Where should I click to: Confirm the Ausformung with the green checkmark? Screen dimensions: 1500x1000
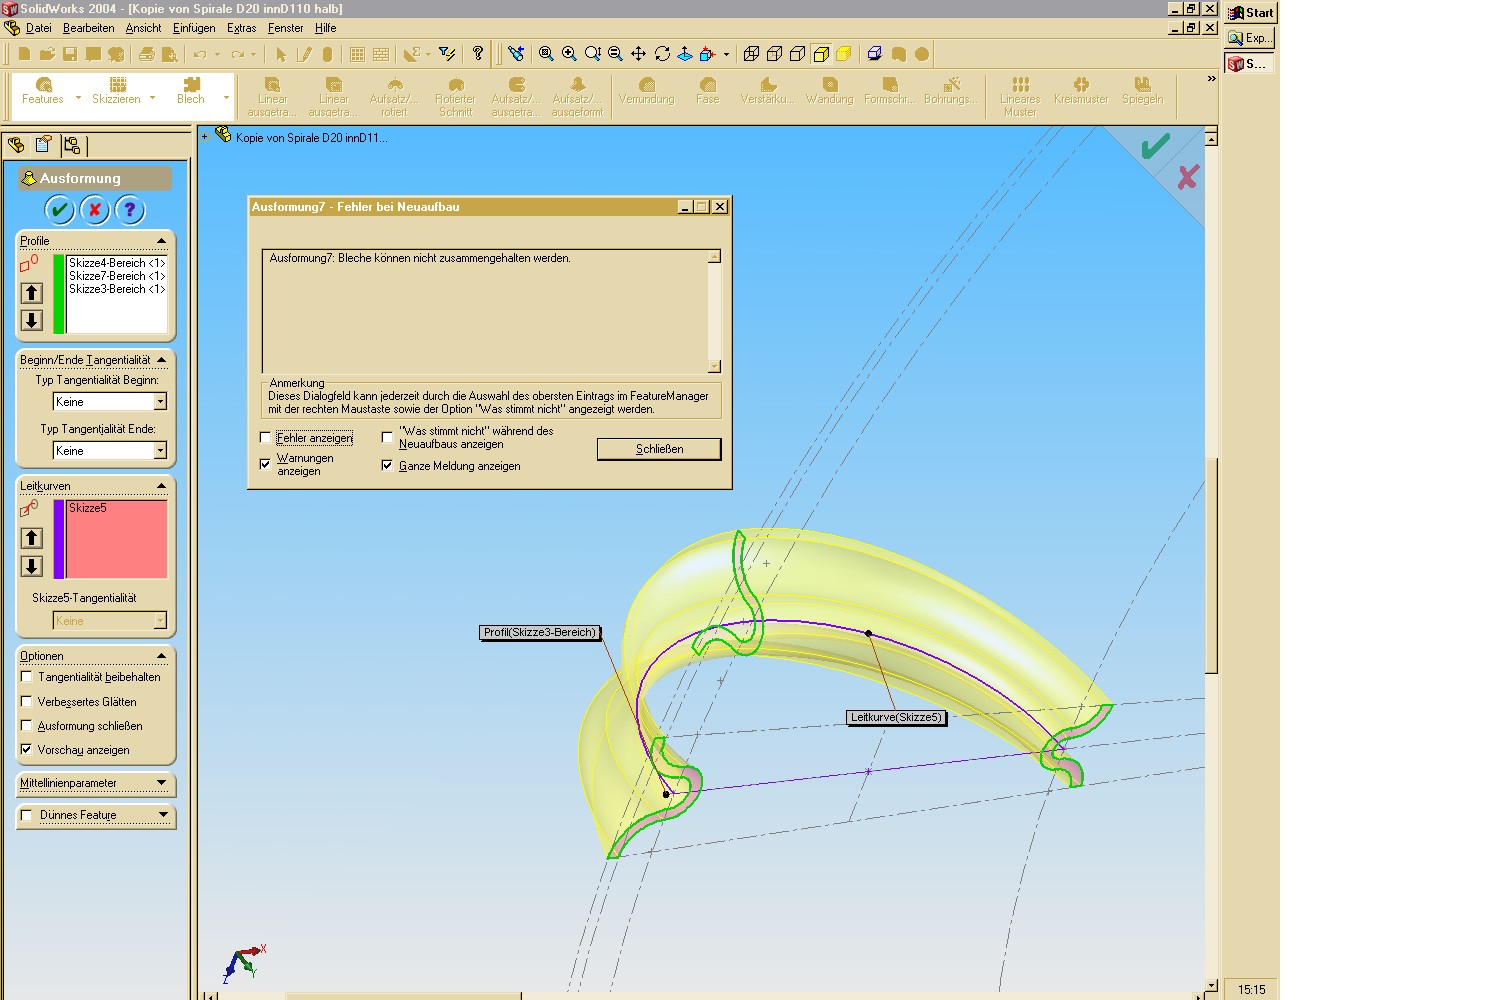click(59, 210)
